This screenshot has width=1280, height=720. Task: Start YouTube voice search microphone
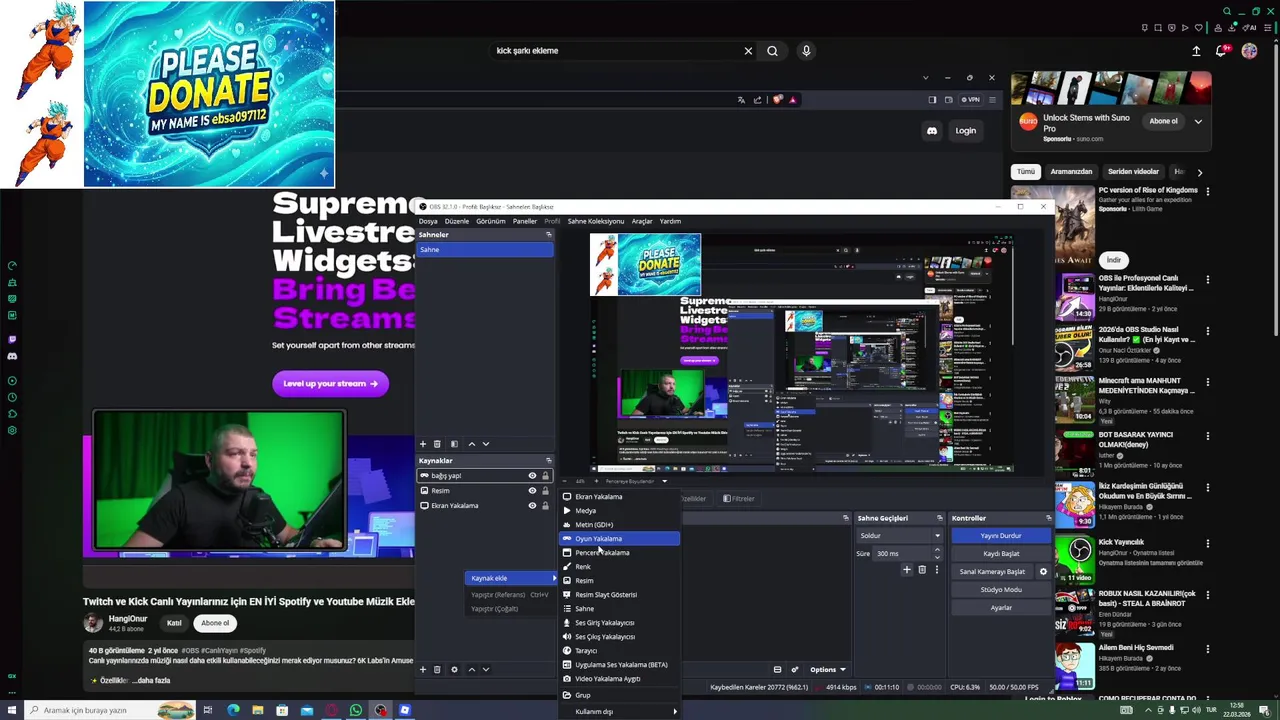point(806,51)
